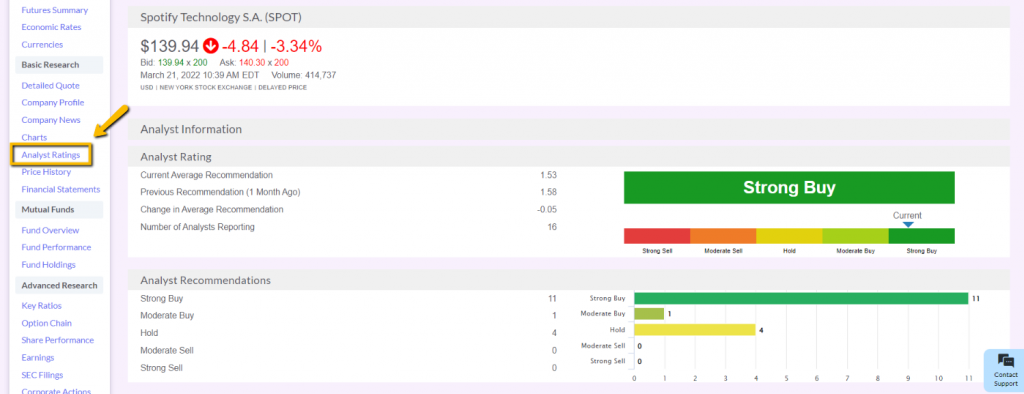Select Fund Overview under Mutual Funds
The image size is (1024, 394).
tap(50, 230)
